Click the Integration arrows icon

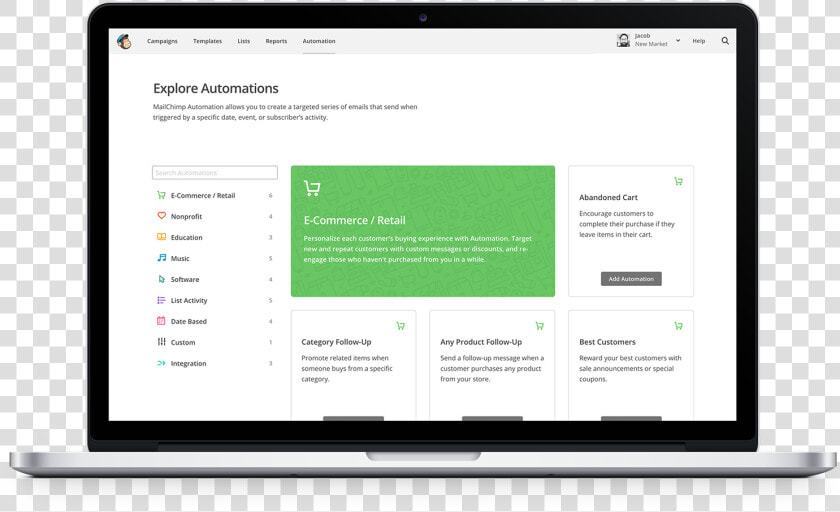click(161, 363)
